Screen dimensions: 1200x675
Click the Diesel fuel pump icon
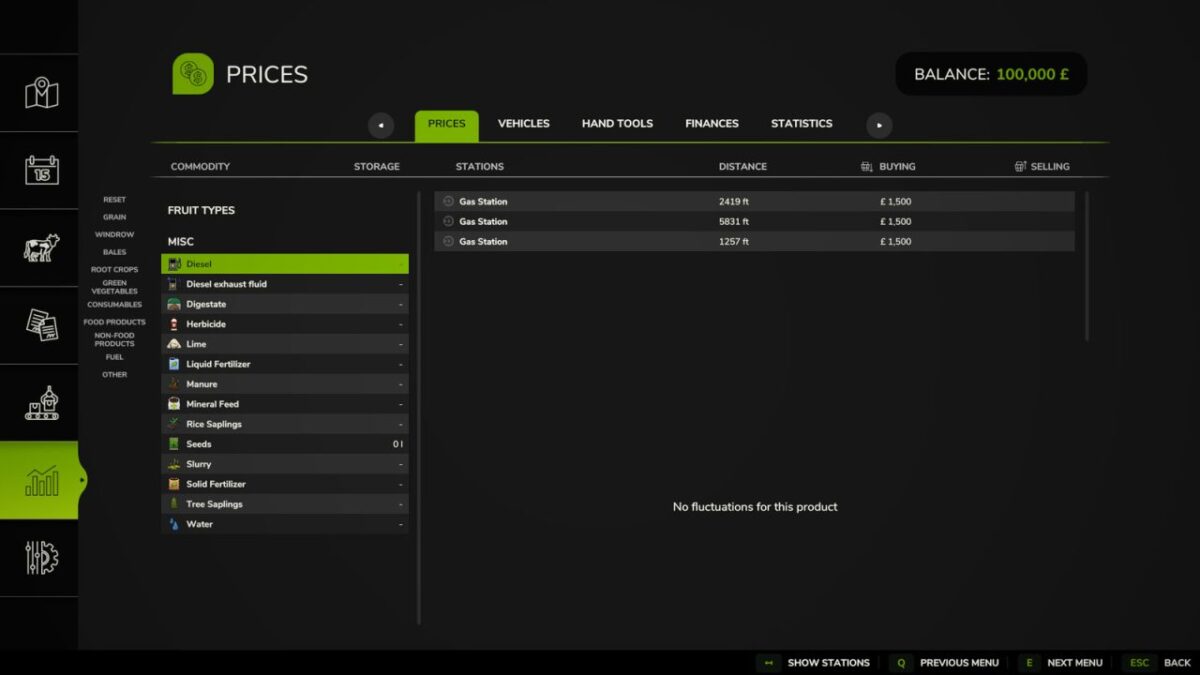pos(174,264)
